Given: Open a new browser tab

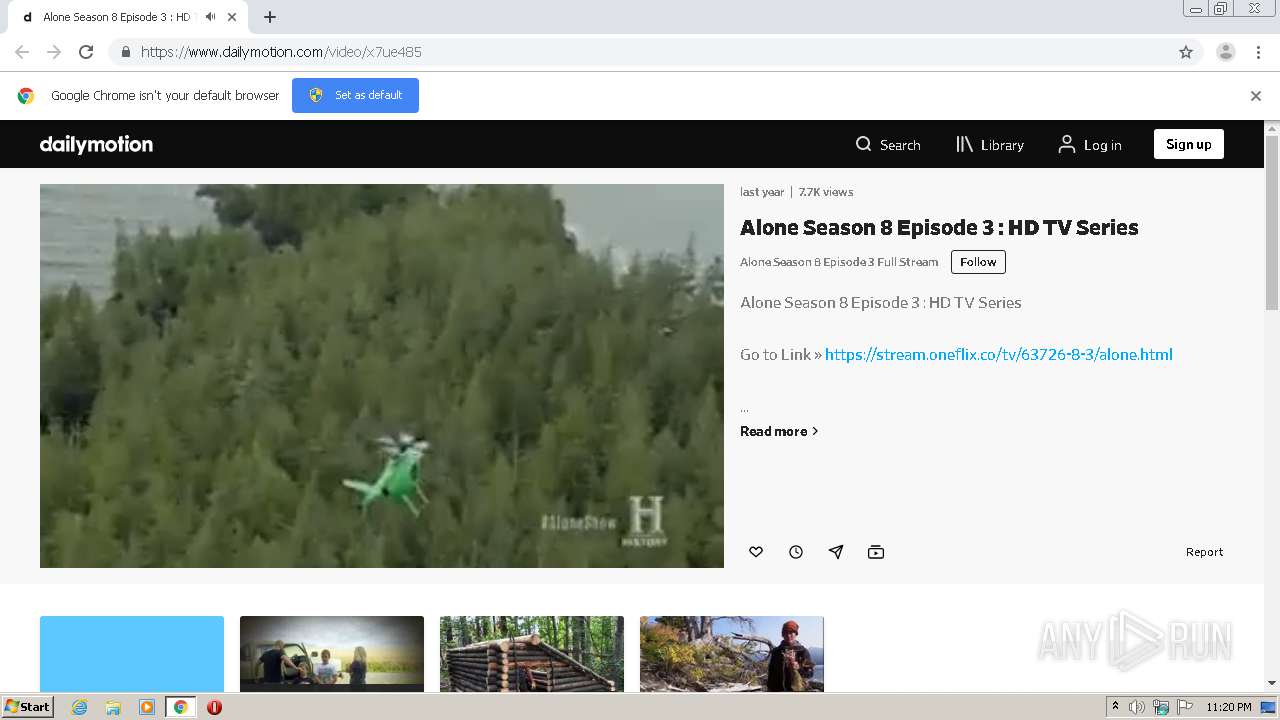Looking at the screenshot, I should [270, 17].
